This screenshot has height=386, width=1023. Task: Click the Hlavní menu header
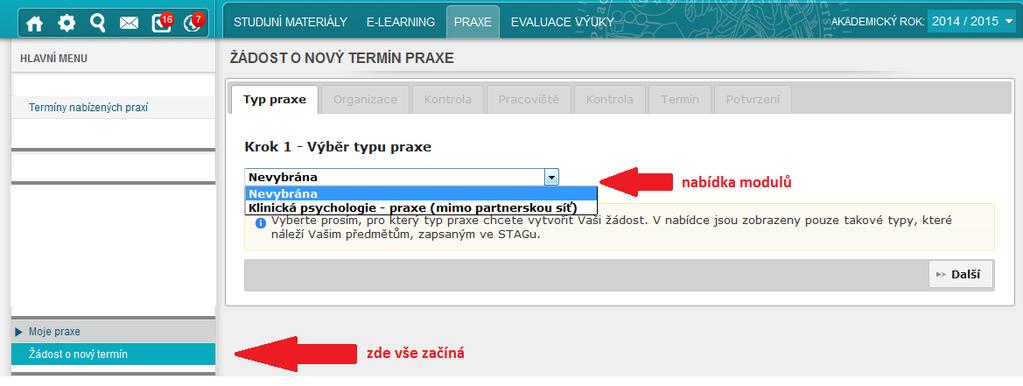(x=53, y=59)
